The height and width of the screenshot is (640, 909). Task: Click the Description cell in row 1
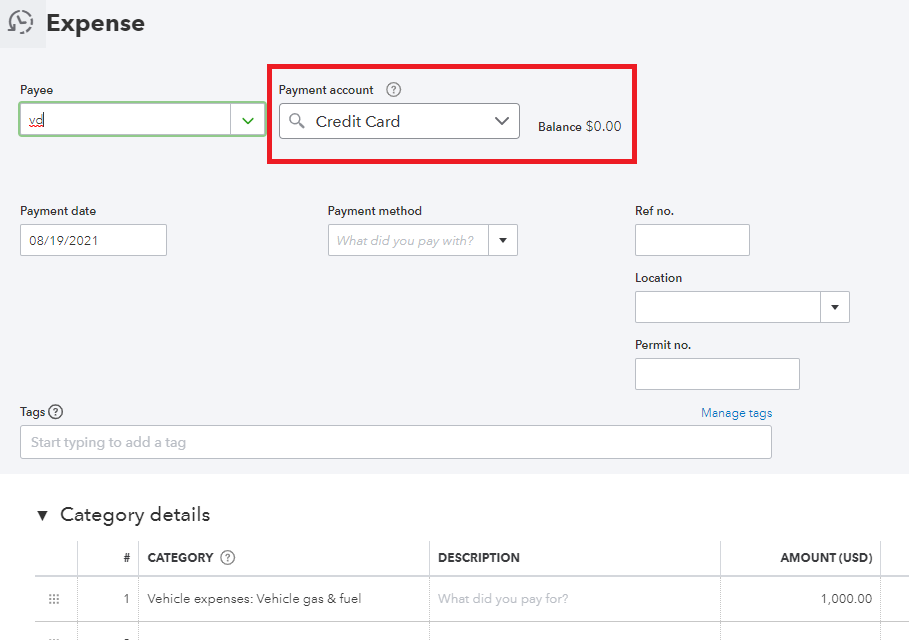tap(574, 599)
